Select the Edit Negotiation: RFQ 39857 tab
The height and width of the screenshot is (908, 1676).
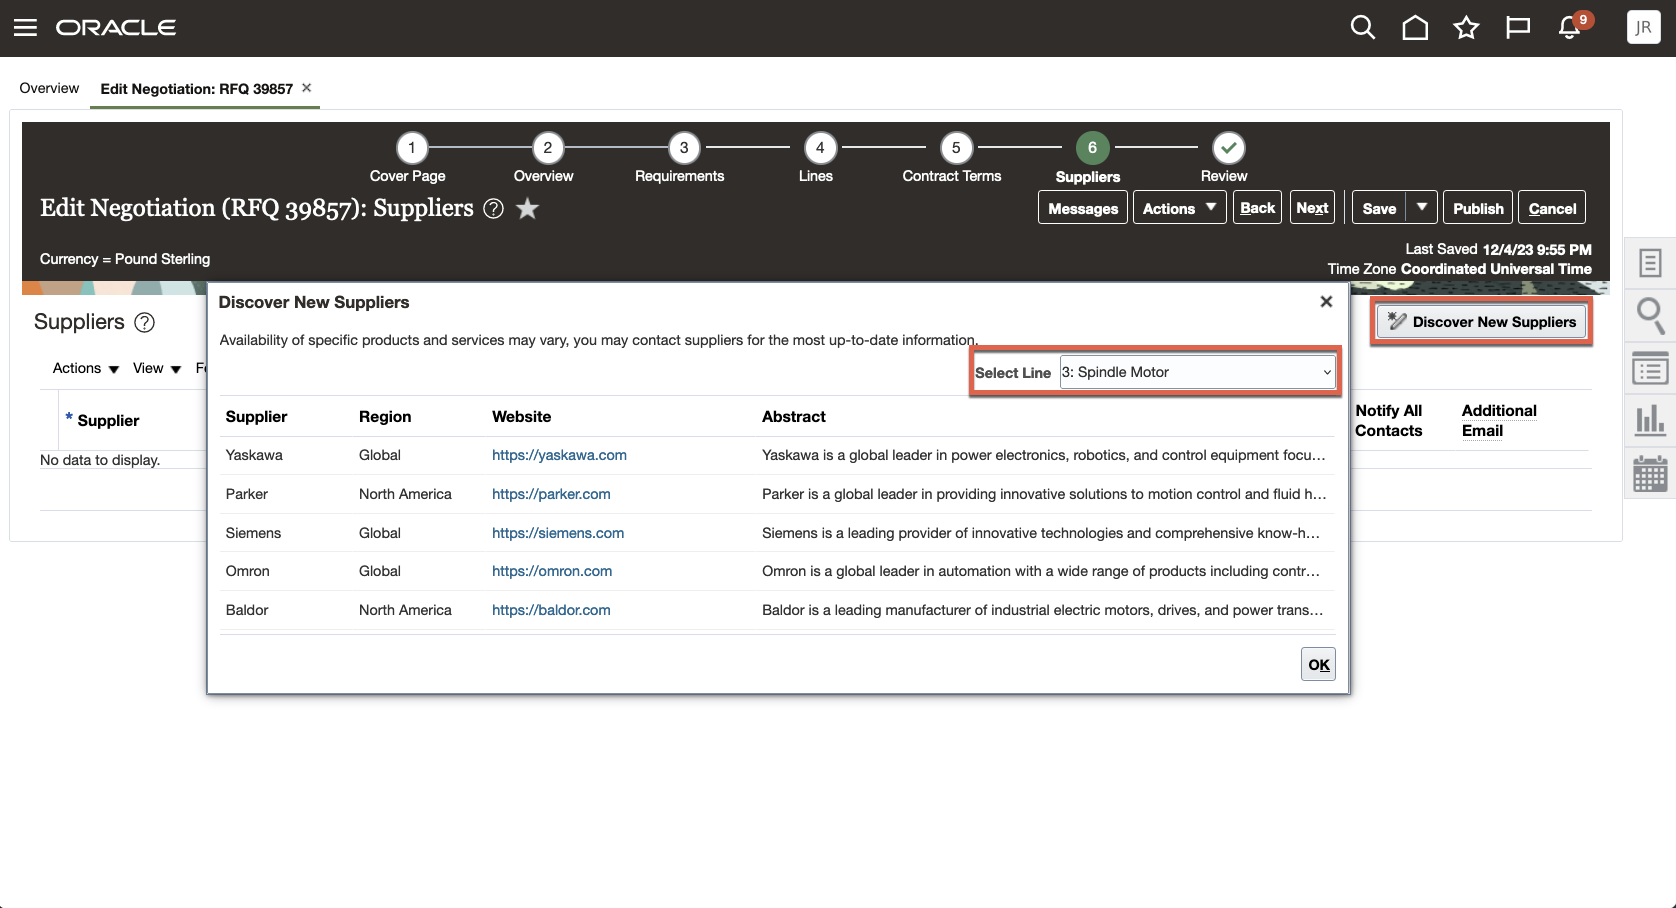click(196, 89)
